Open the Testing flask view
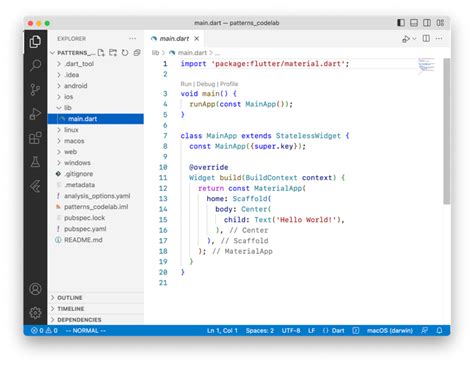 [35, 162]
